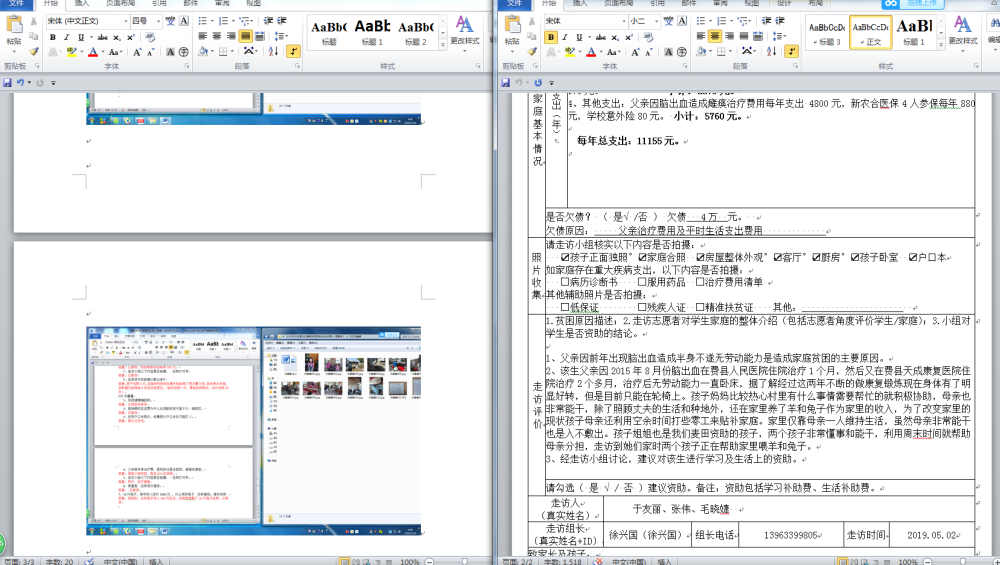Image resolution: width=1000 pixels, height=565 pixels.
Task: Toggle 厨房 checkbox
Action: 816,258
